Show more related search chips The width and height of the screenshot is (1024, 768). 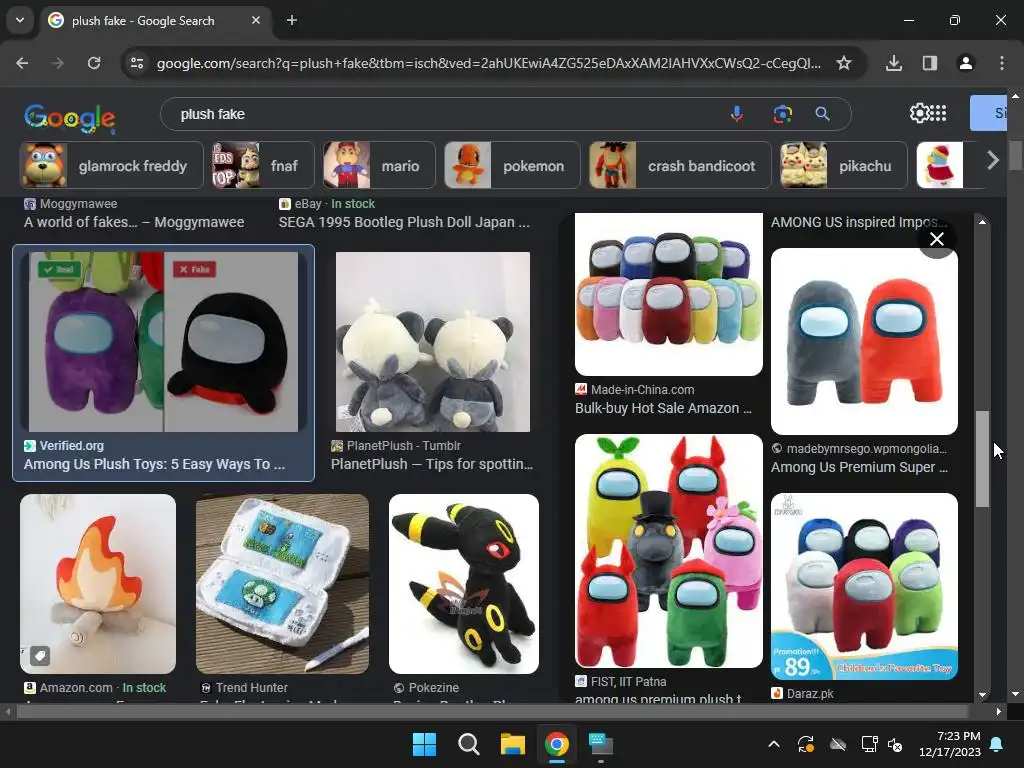point(993,160)
